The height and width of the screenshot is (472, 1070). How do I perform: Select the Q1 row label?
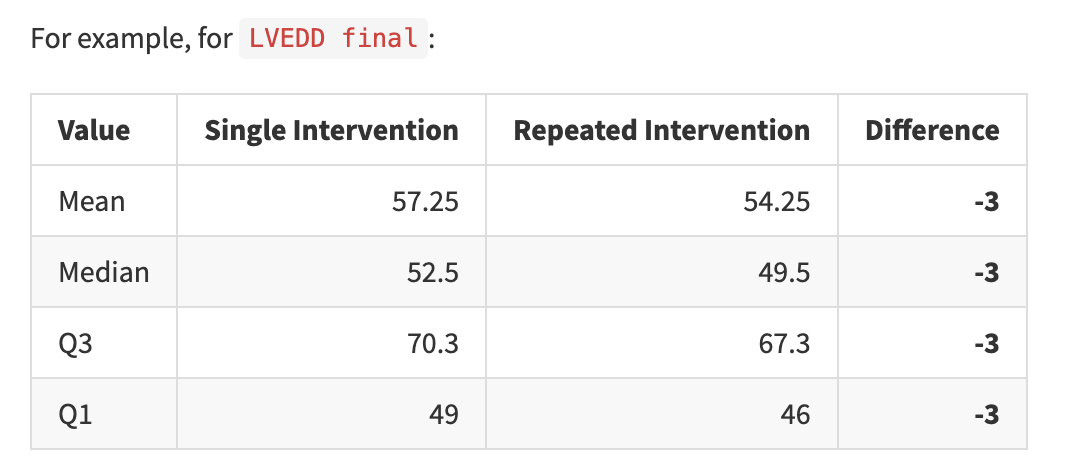pyautogui.click(x=75, y=414)
